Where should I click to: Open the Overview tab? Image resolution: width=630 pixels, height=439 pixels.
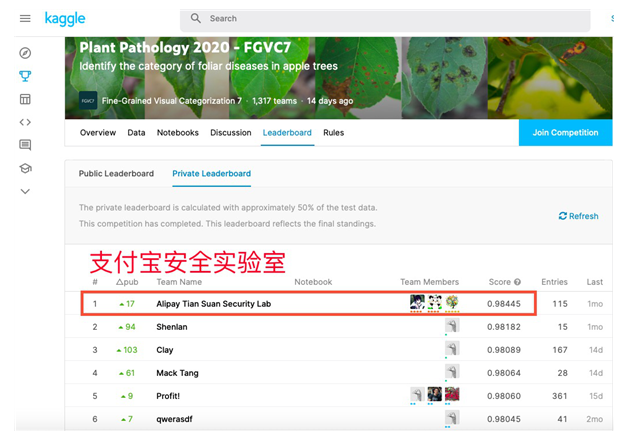98,133
